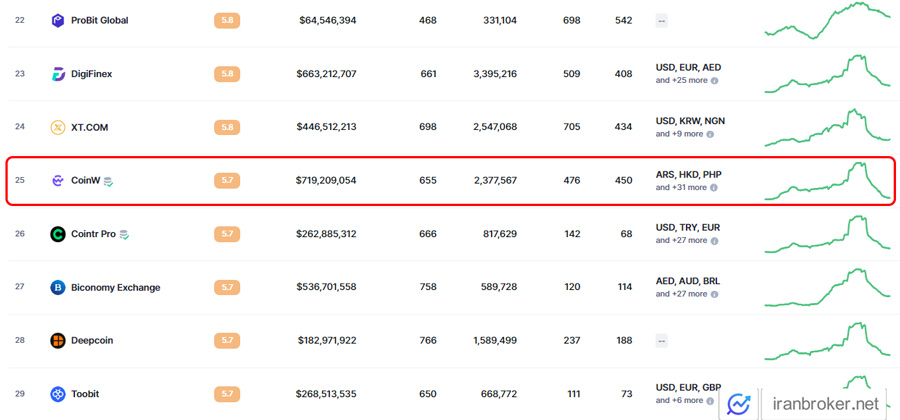900x420 pixels.
Task: Click the info icon beside DigiFinex's +25 more
Action: point(714,81)
